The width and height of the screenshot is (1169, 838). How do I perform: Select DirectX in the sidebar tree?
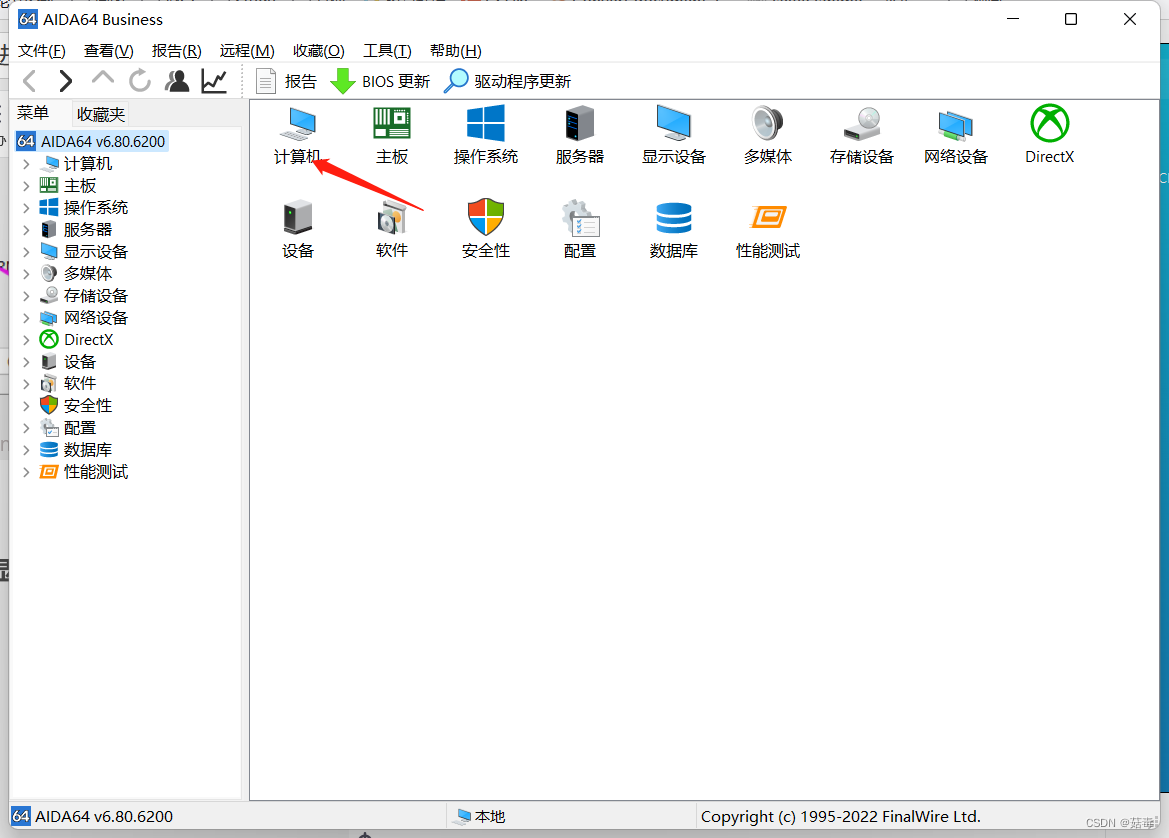click(x=89, y=340)
